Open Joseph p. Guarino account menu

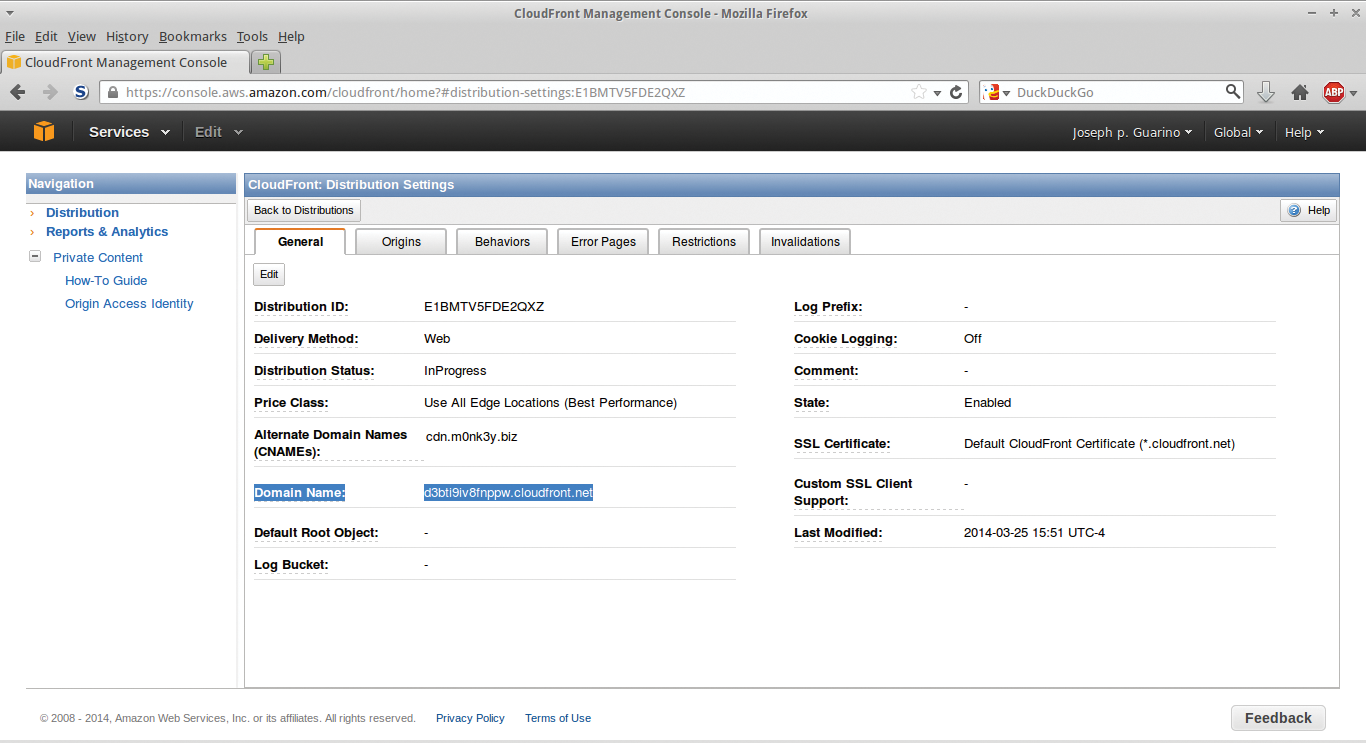pyautogui.click(x=1132, y=132)
